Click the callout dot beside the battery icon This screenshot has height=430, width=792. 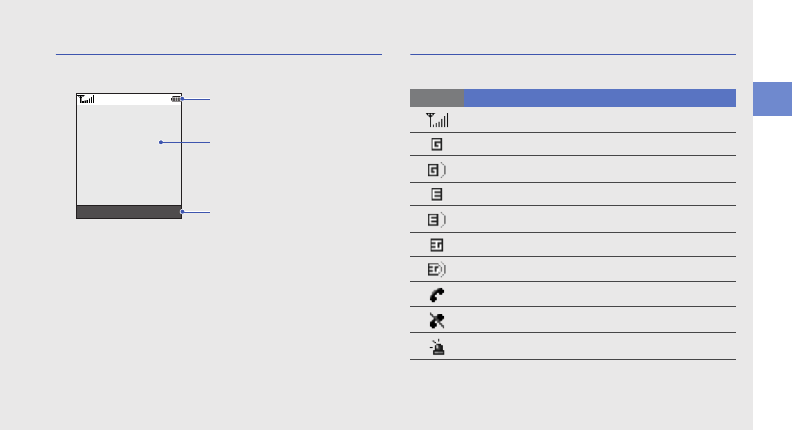(x=184, y=99)
